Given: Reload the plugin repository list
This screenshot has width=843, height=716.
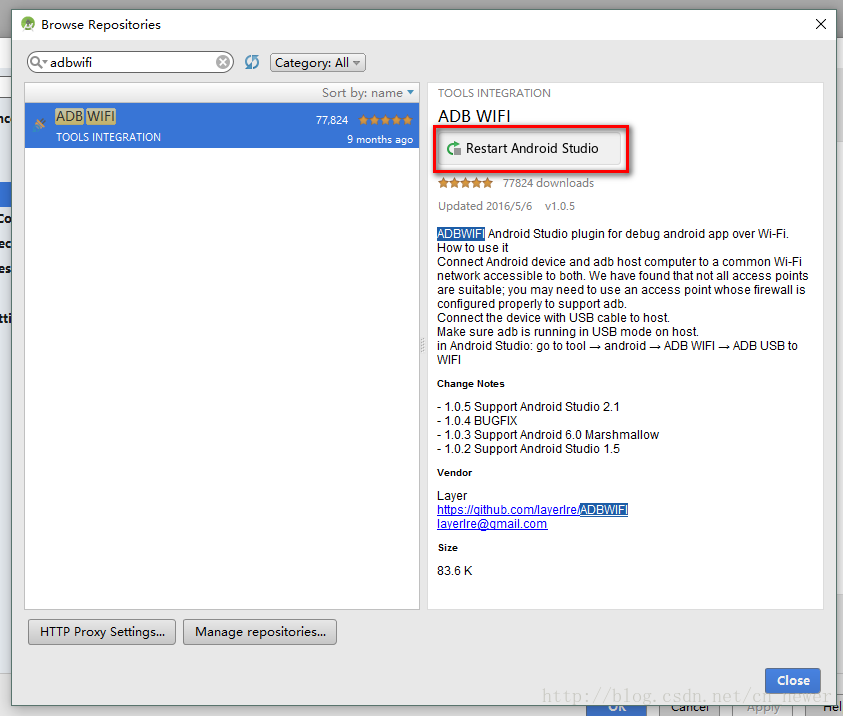Looking at the screenshot, I should coord(252,62).
